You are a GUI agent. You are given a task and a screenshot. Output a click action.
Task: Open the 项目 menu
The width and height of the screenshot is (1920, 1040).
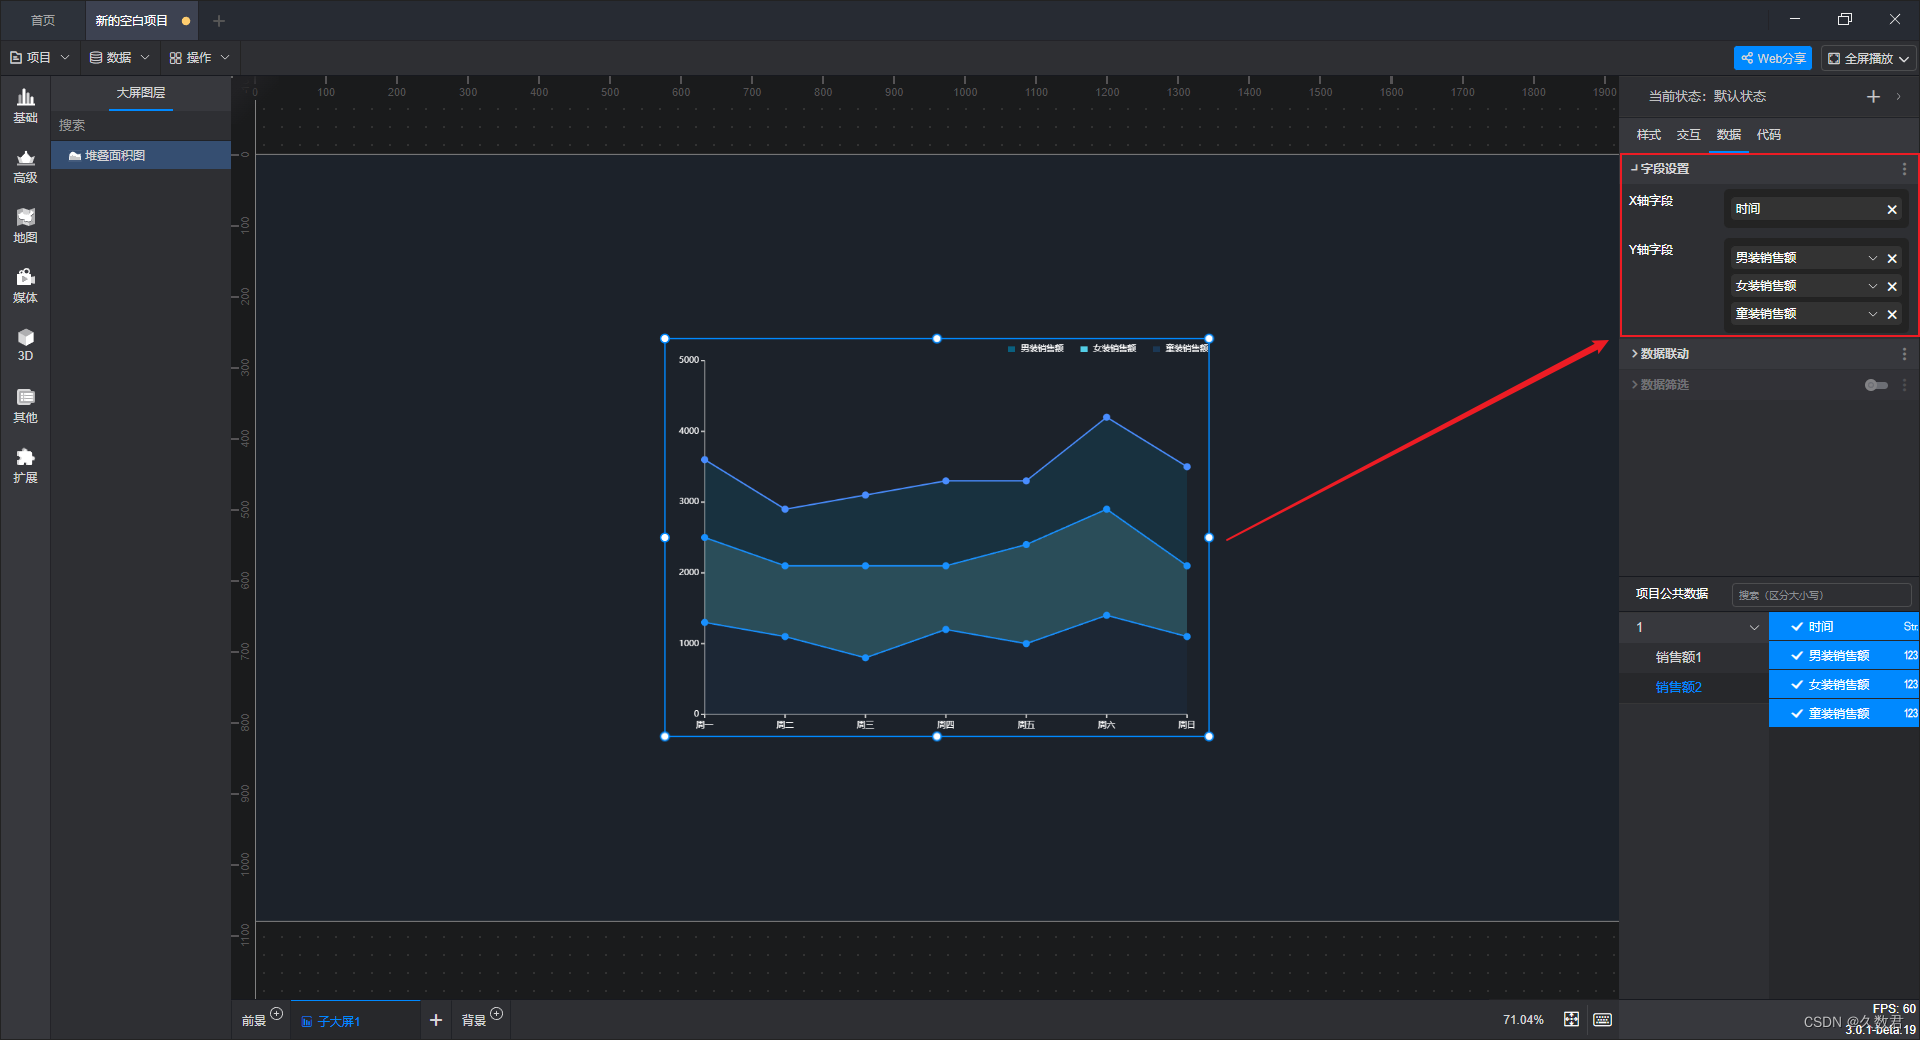click(39, 58)
